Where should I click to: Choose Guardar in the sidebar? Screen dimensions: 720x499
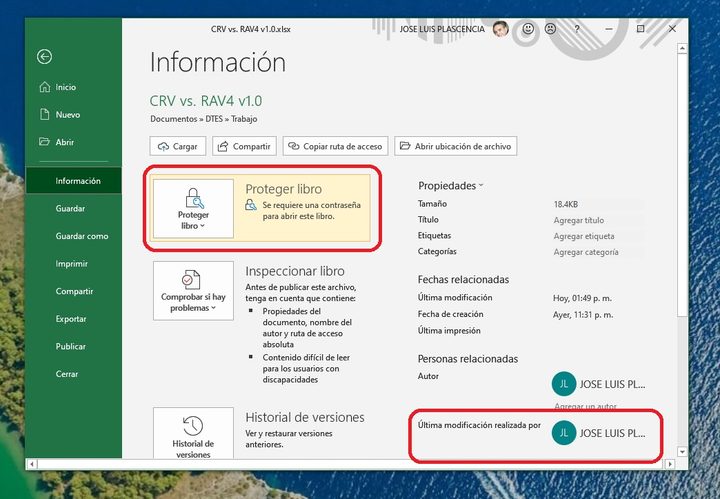point(73,208)
